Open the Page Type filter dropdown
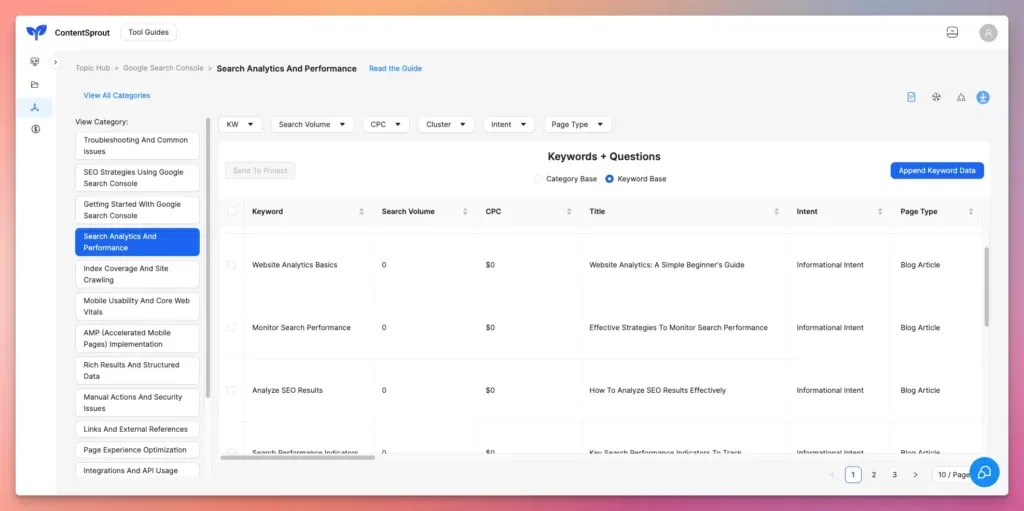1024x511 pixels. click(577, 125)
